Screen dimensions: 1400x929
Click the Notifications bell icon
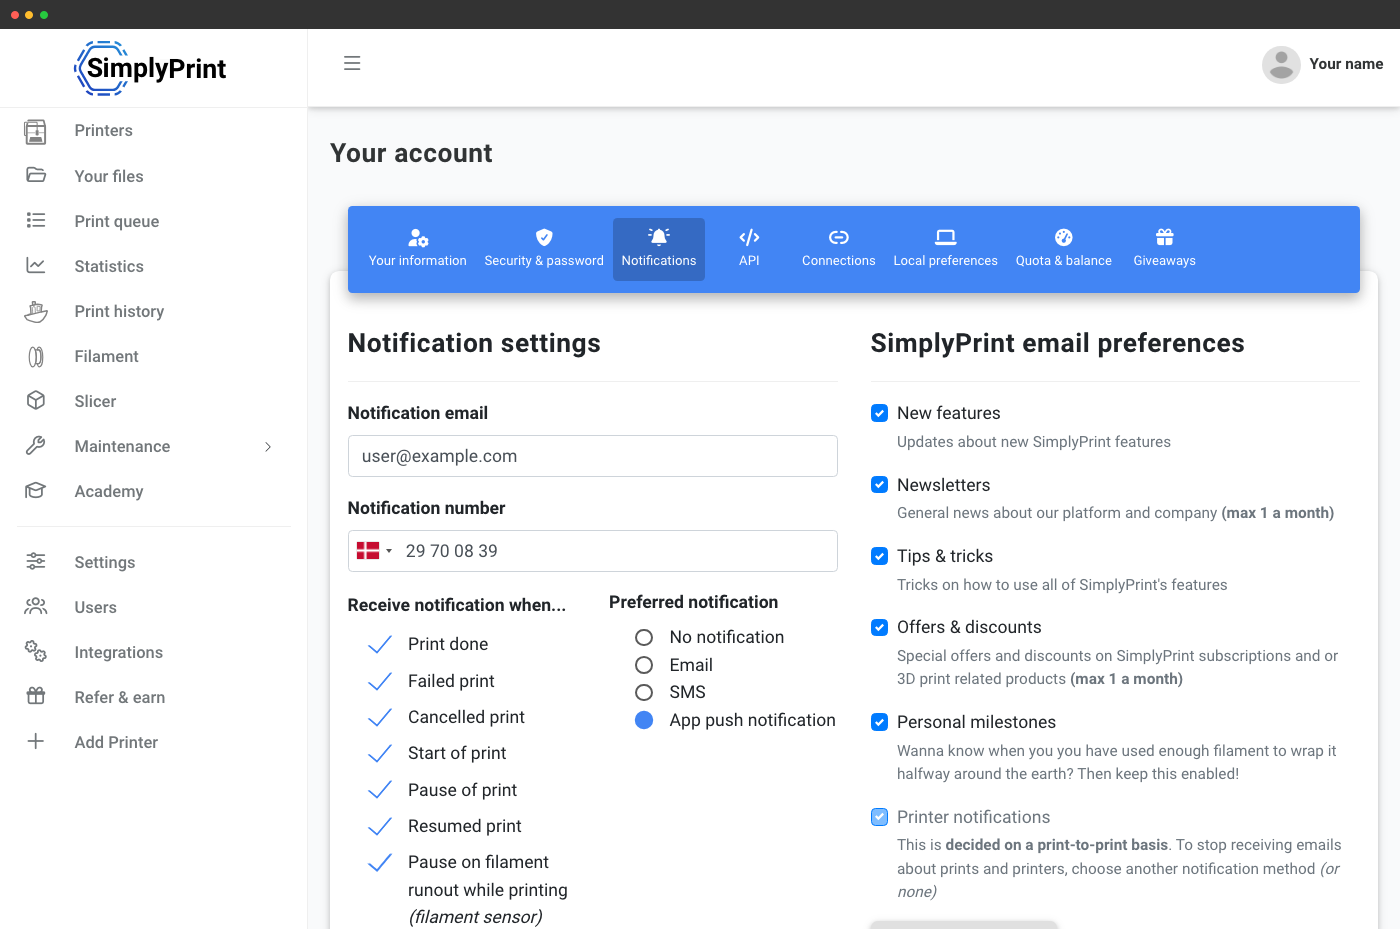[659, 237]
